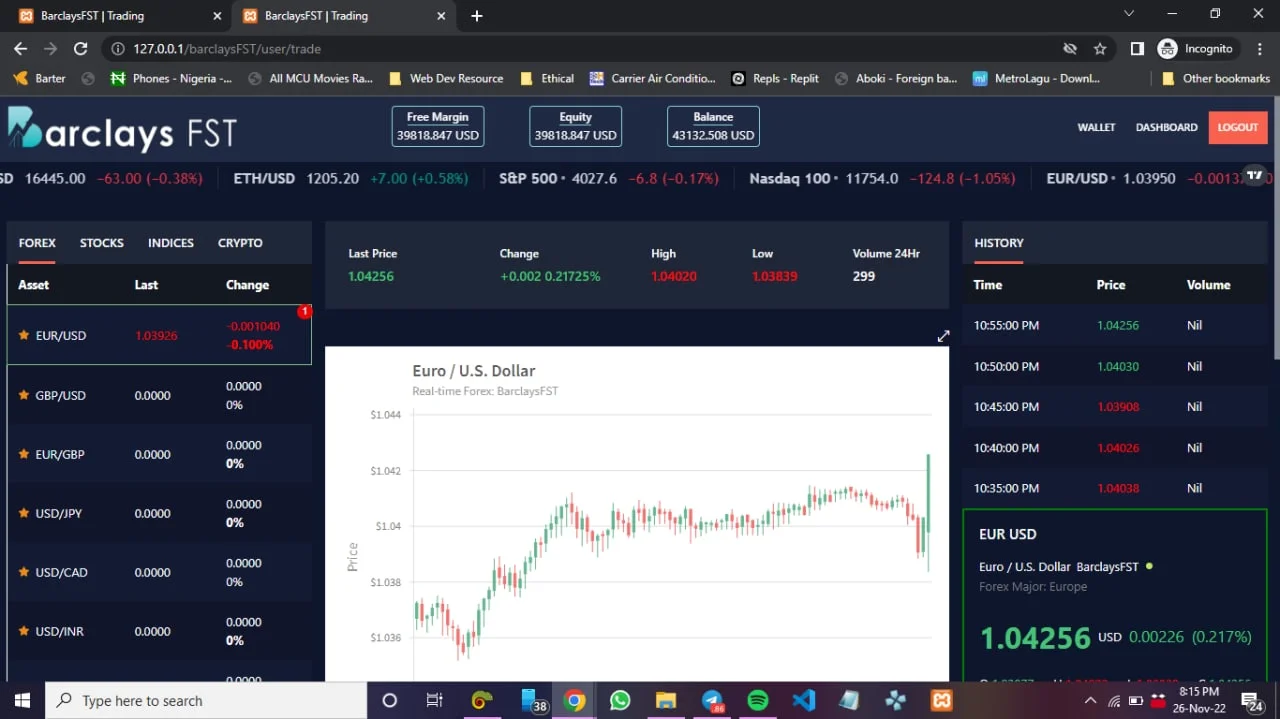The width and height of the screenshot is (1280, 719).
Task: Click the 10:40:00 PM history row
Action: (1115, 448)
